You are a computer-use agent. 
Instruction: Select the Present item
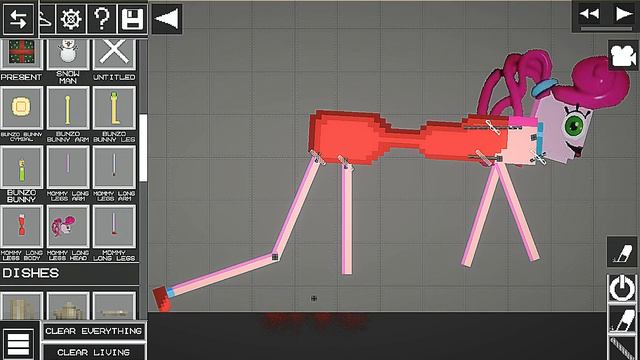21,54
